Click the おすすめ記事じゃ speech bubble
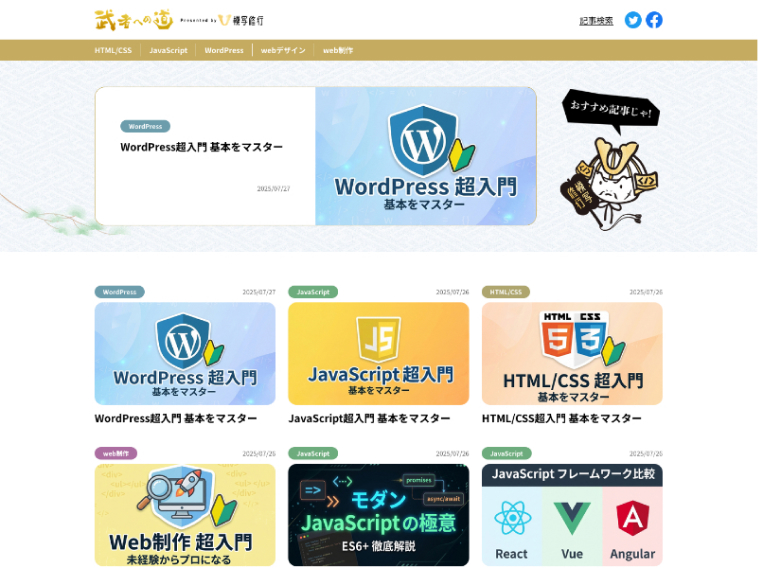The height and width of the screenshot is (568, 758). (x=611, y=111)
